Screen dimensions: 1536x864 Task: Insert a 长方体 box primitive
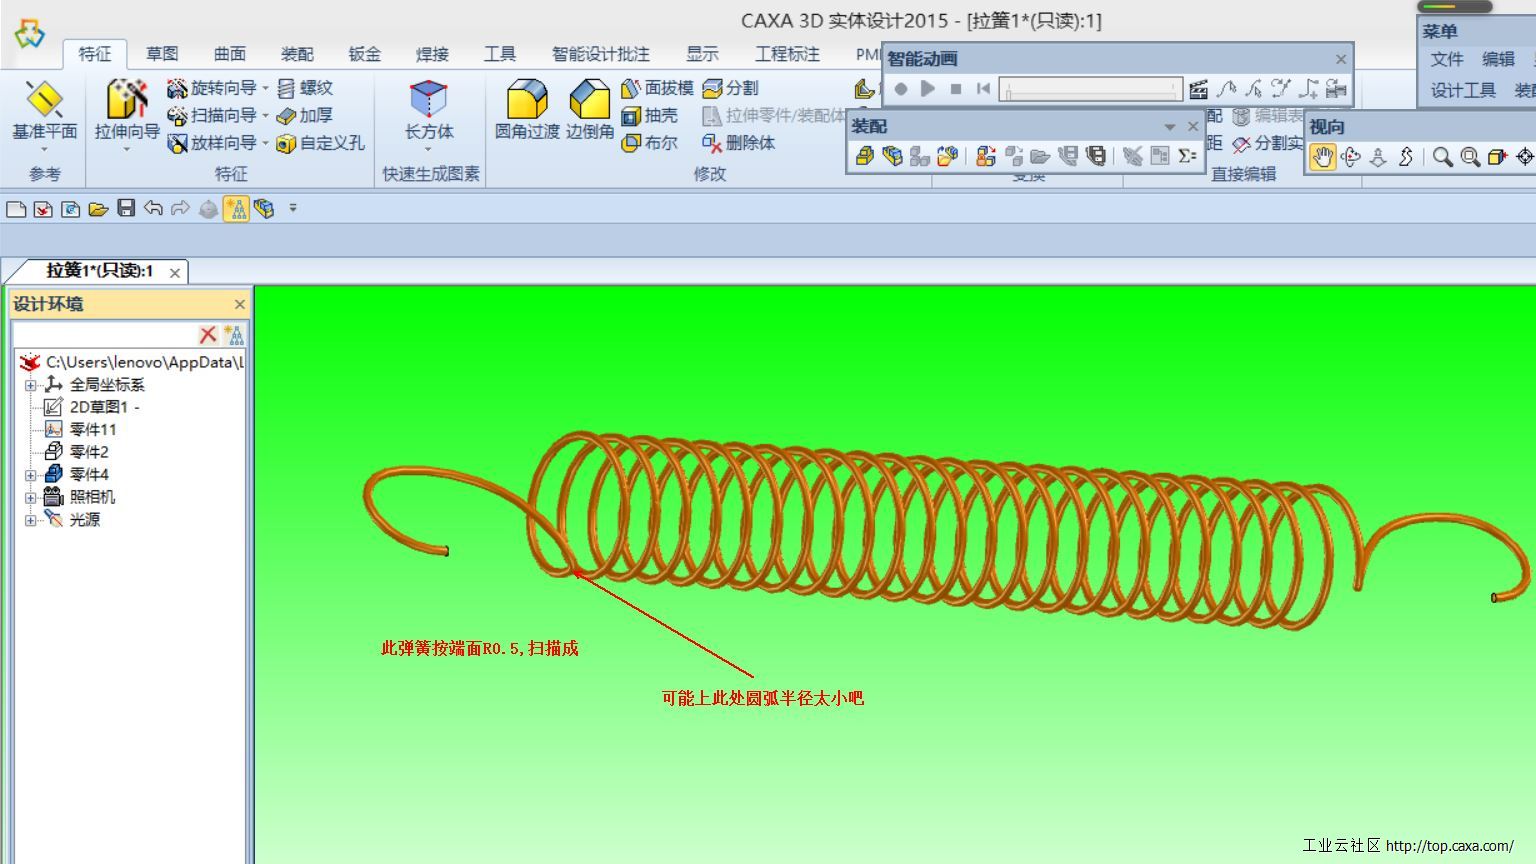[x=429, y=110]
